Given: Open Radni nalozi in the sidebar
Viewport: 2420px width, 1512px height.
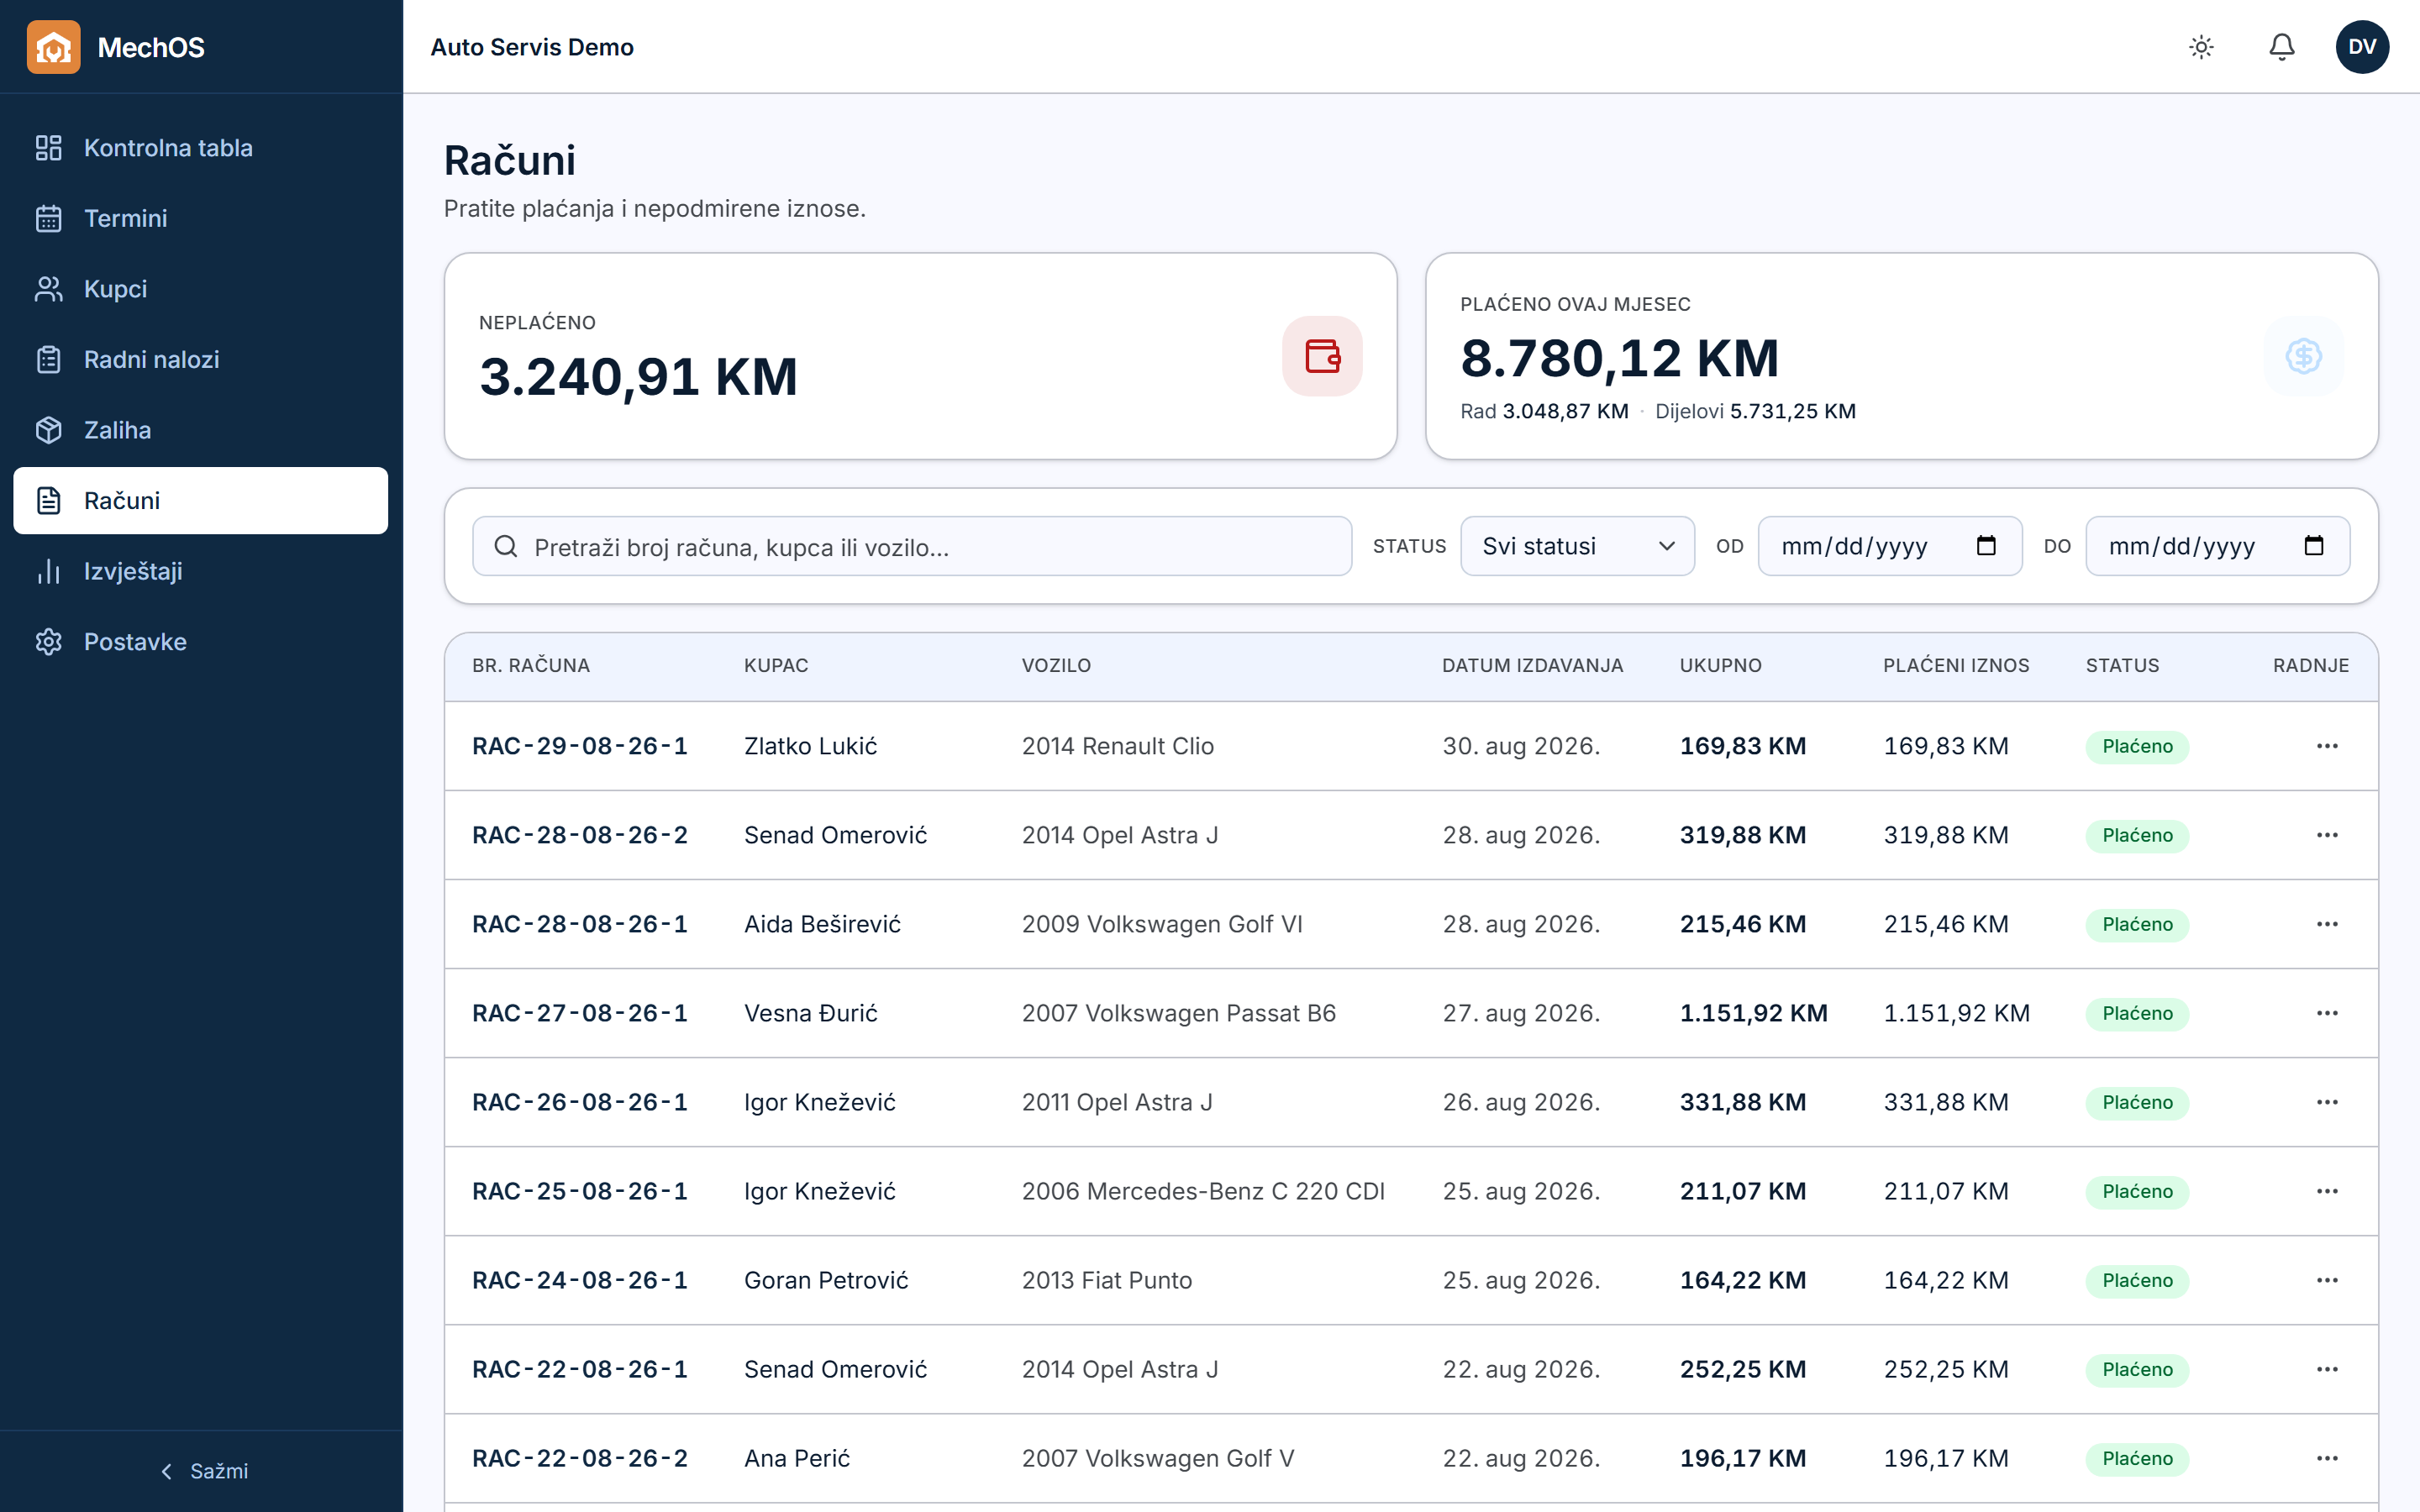Looking at the screenshot, I should (x=200, y=359).
